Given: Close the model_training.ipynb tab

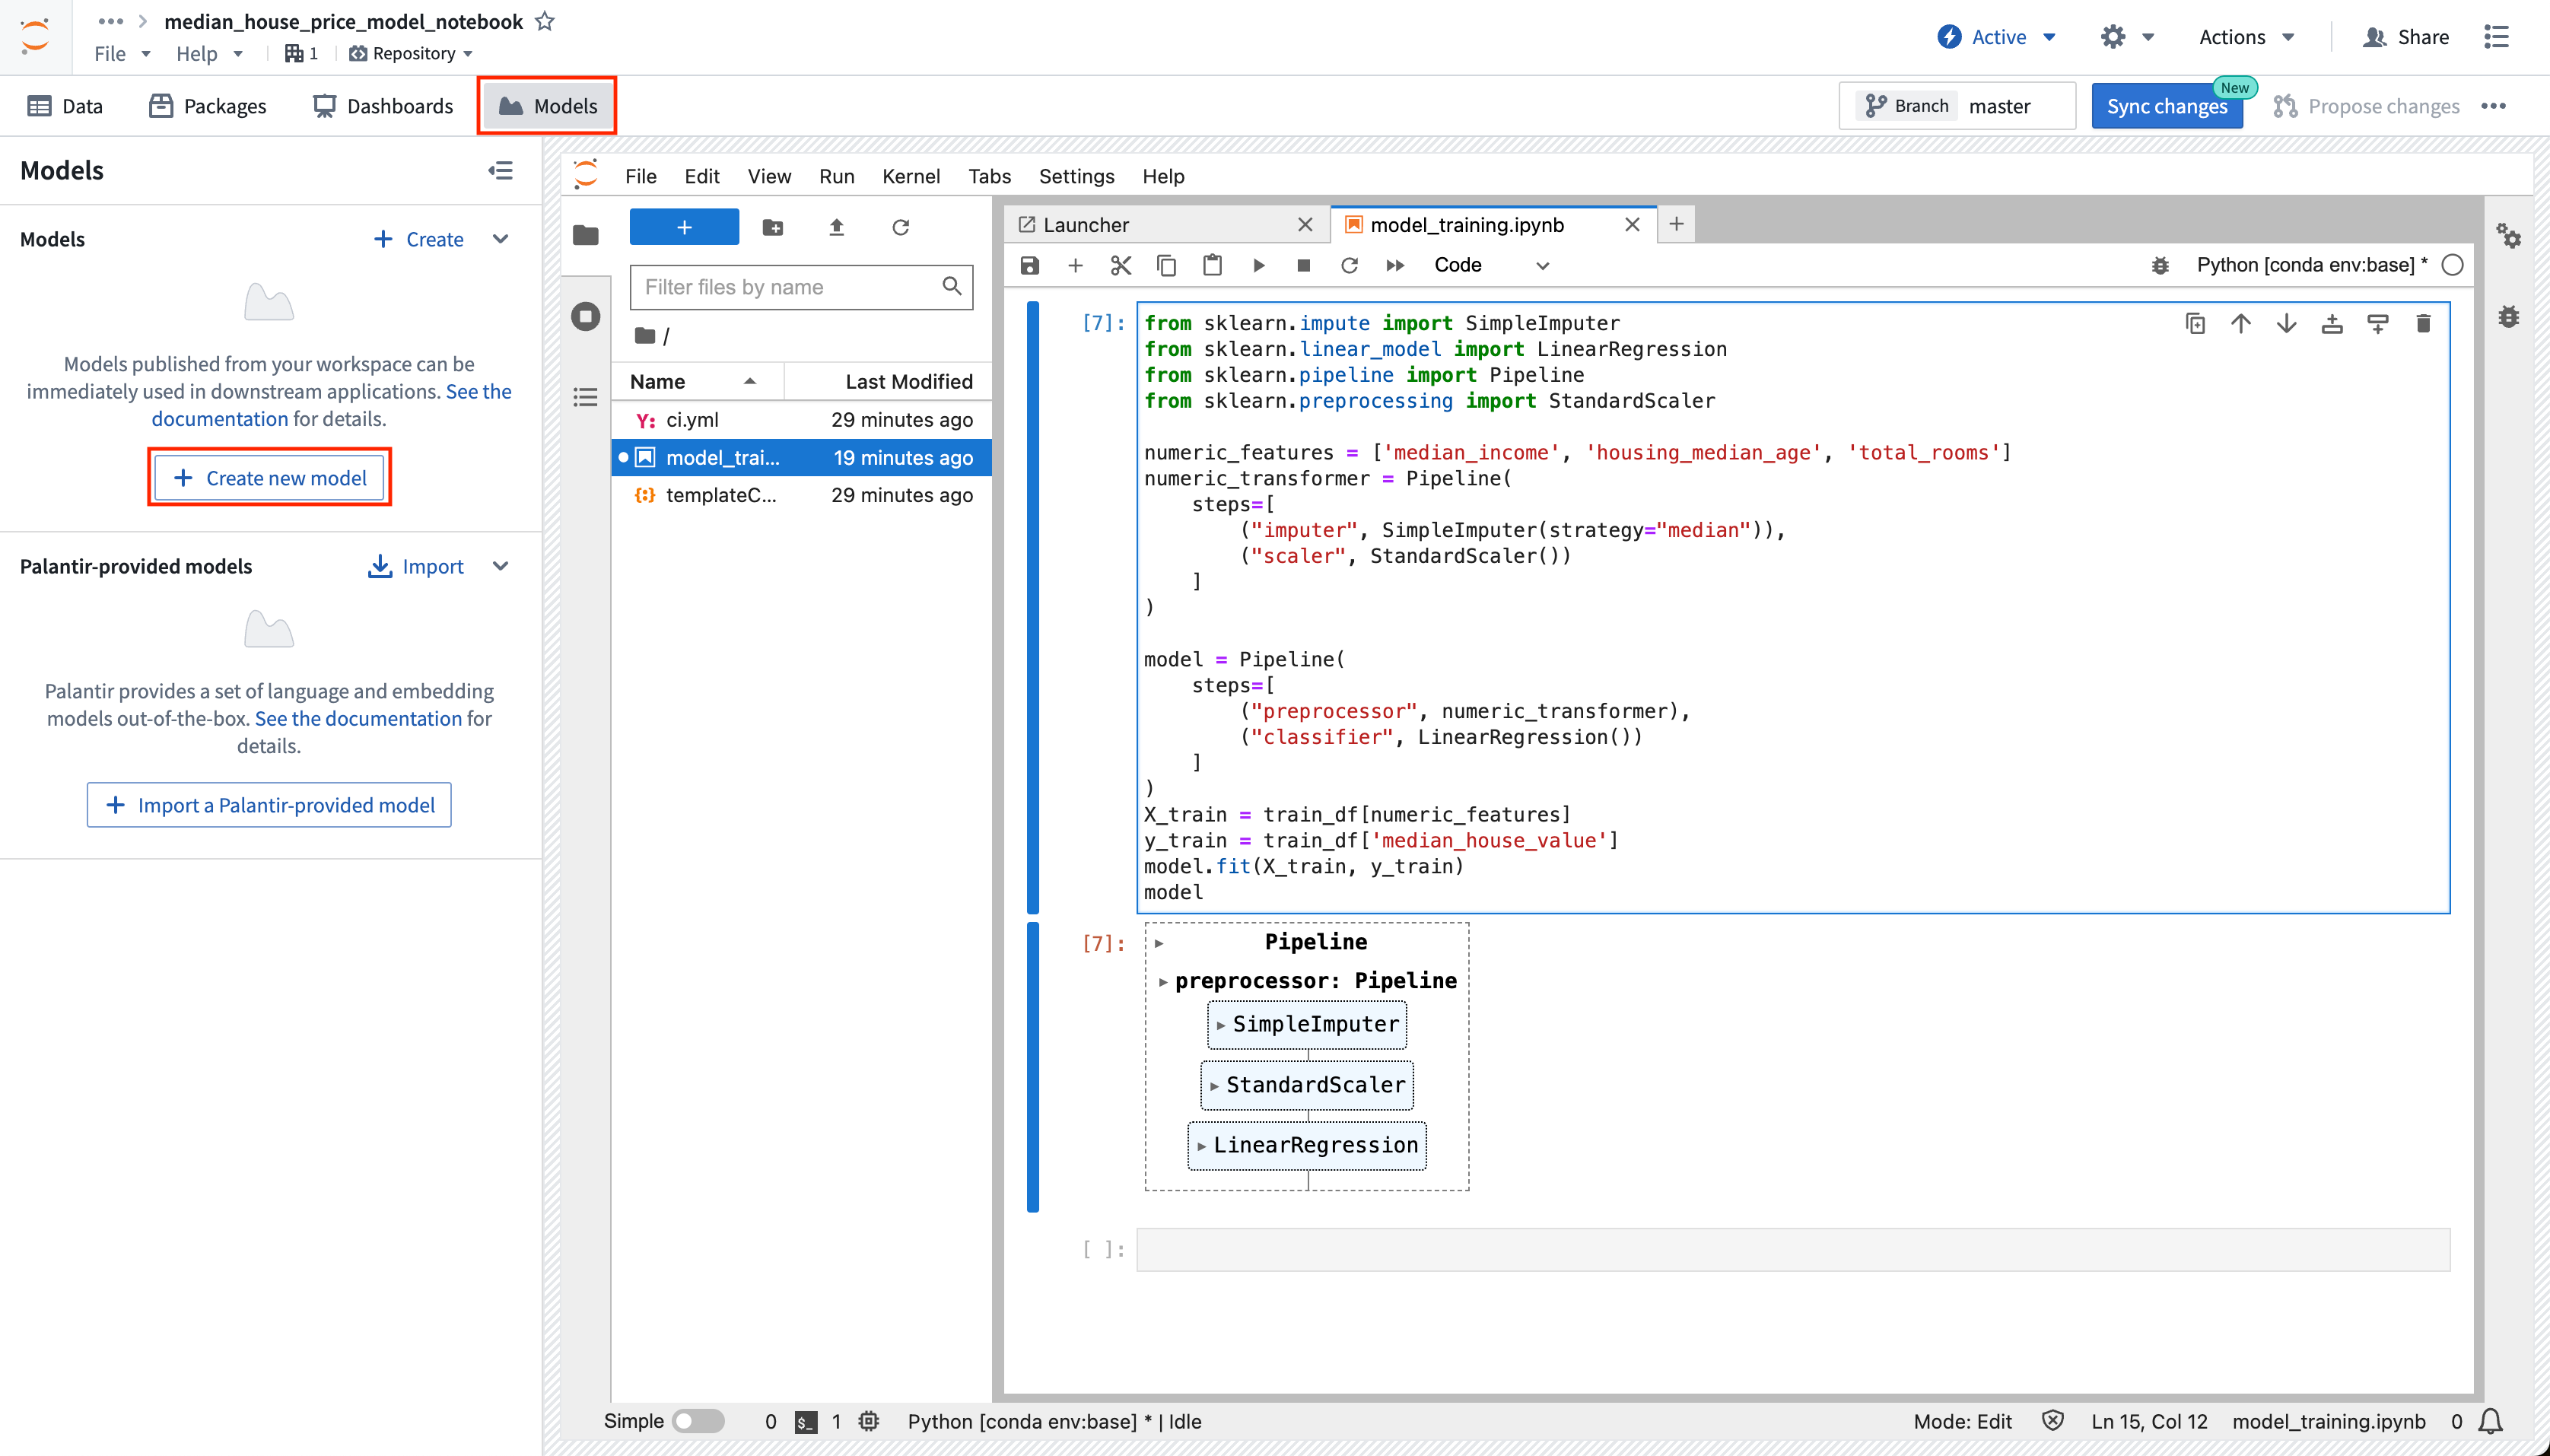Looking at the screenshot, I should tap(1632, 225).
